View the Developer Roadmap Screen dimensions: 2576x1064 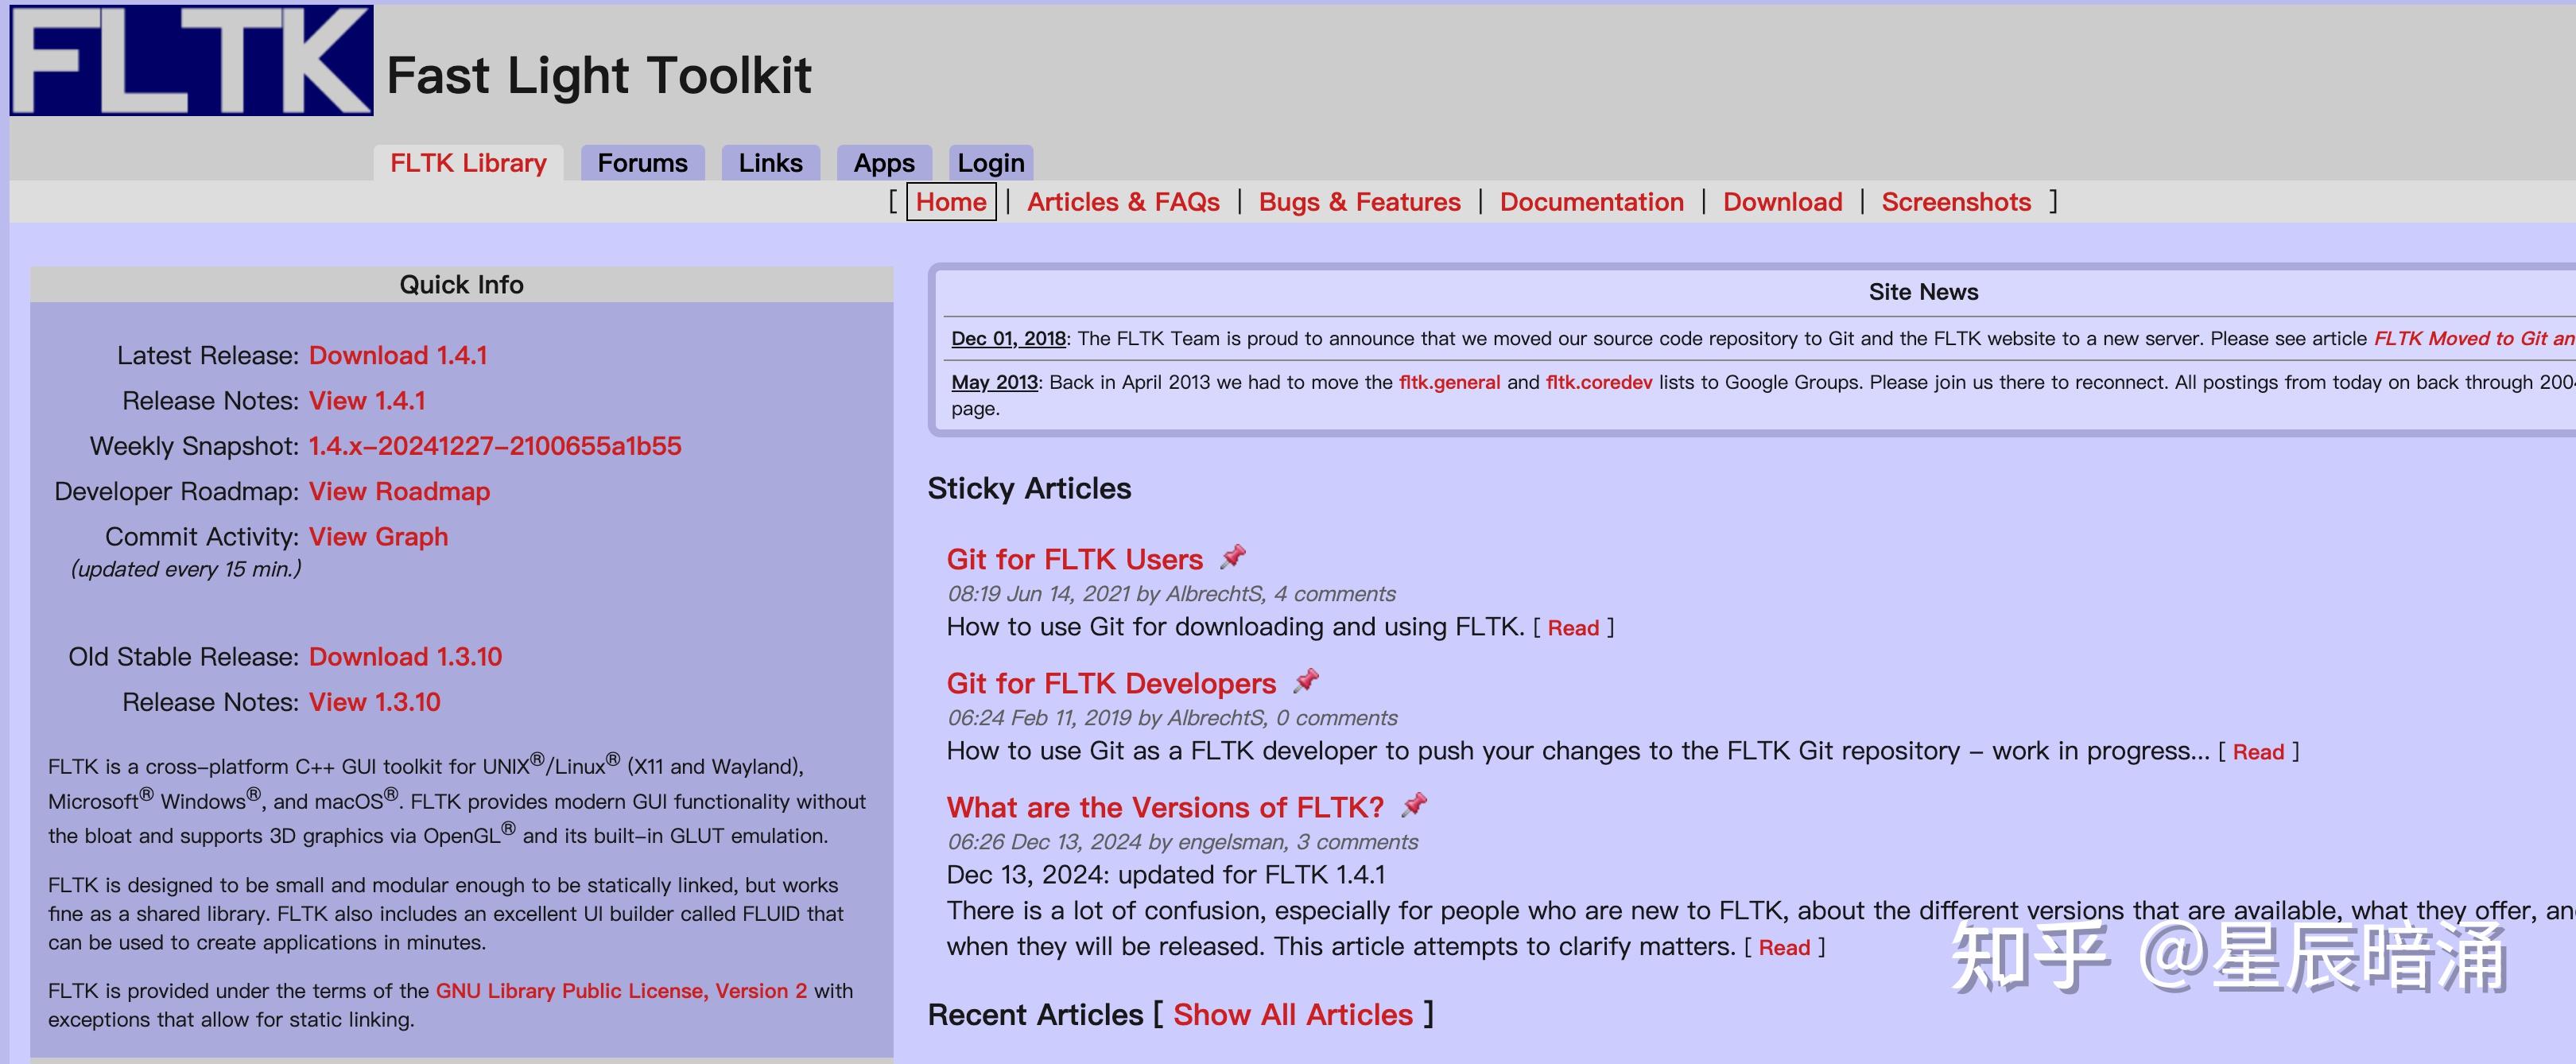[399, 491]
